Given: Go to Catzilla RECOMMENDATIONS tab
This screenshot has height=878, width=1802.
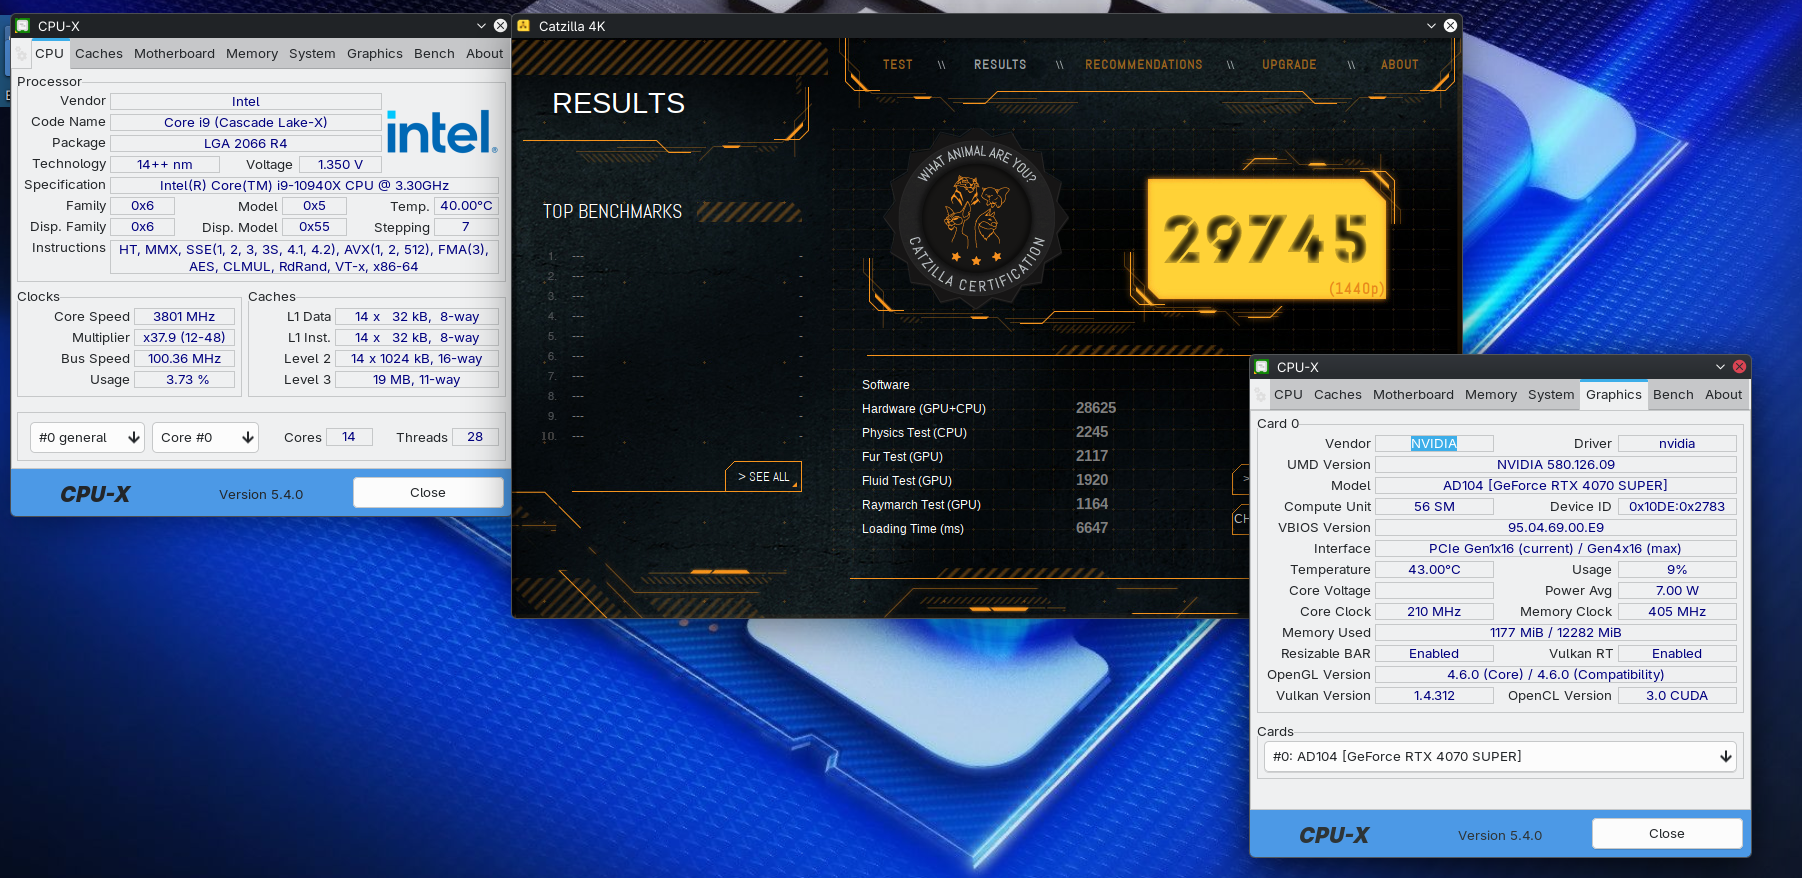Looking at the screenshot, I should [1144, 65].
